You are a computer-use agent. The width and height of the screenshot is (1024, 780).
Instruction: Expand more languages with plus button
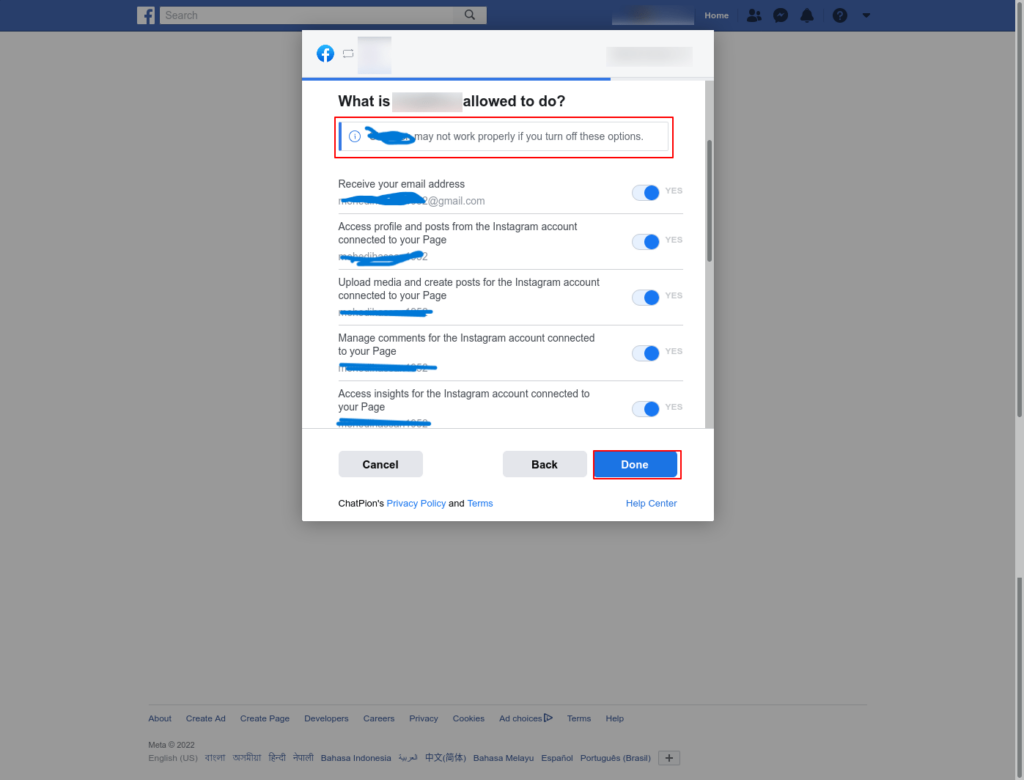pyautogui.click(x=669, y=758)
